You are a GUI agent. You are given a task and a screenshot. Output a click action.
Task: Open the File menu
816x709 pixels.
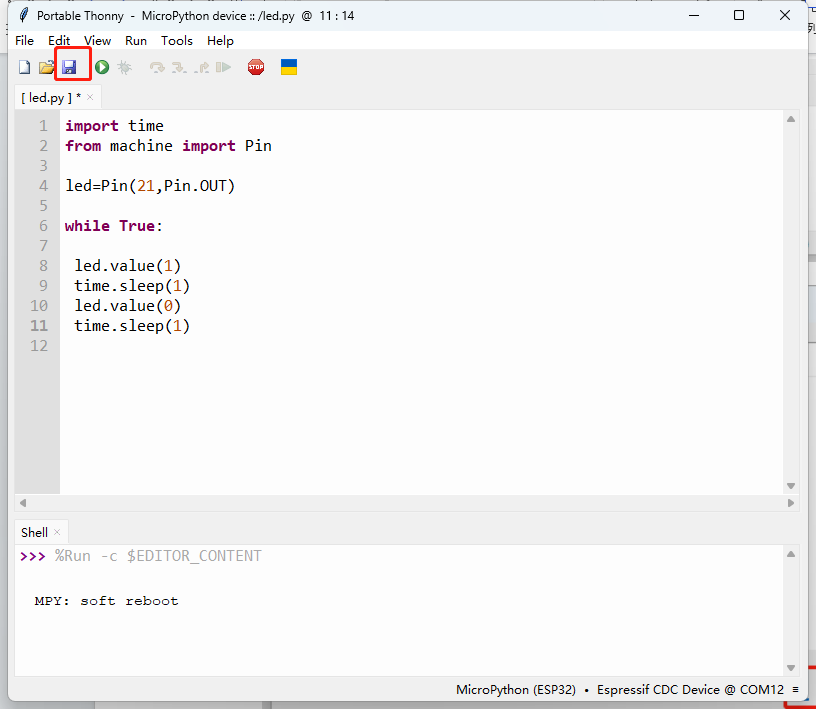tap(24, 41)
